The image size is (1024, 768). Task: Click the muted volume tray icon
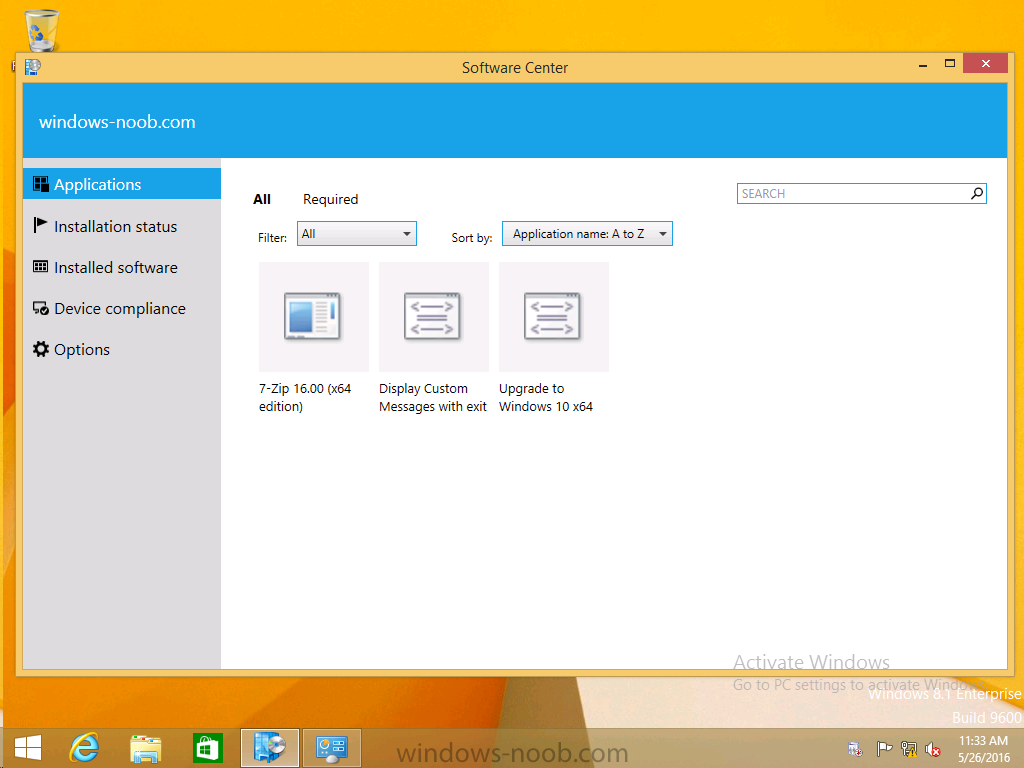933,749
